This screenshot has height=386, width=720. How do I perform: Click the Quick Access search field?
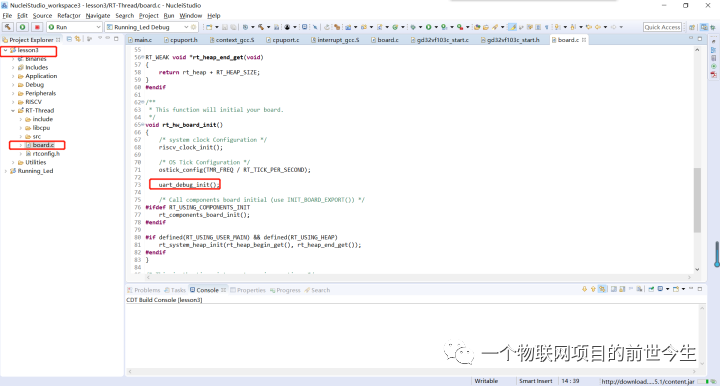tap(662, 27)
